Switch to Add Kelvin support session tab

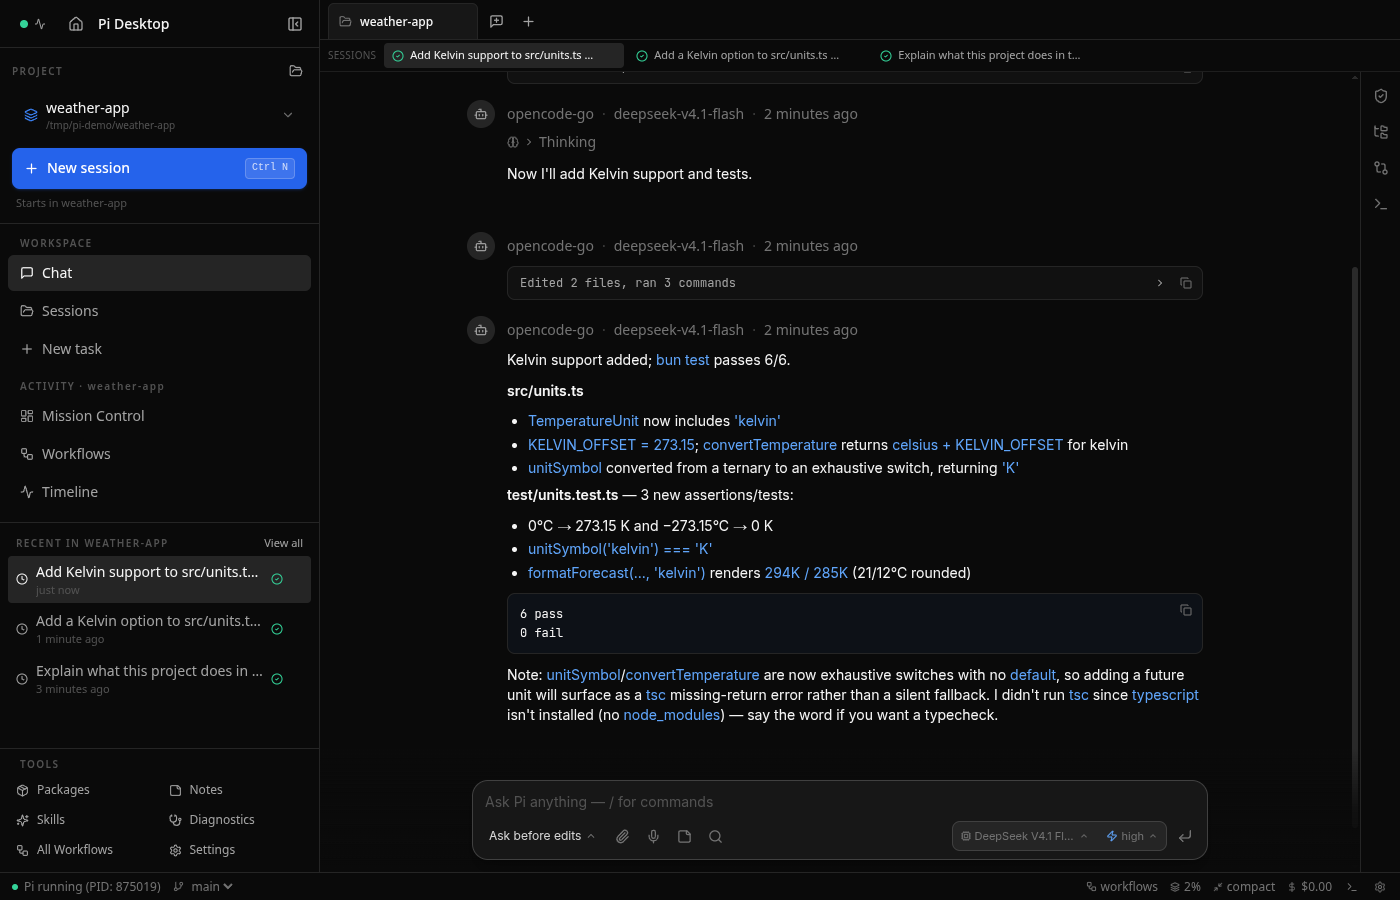[x=504, y=55]
